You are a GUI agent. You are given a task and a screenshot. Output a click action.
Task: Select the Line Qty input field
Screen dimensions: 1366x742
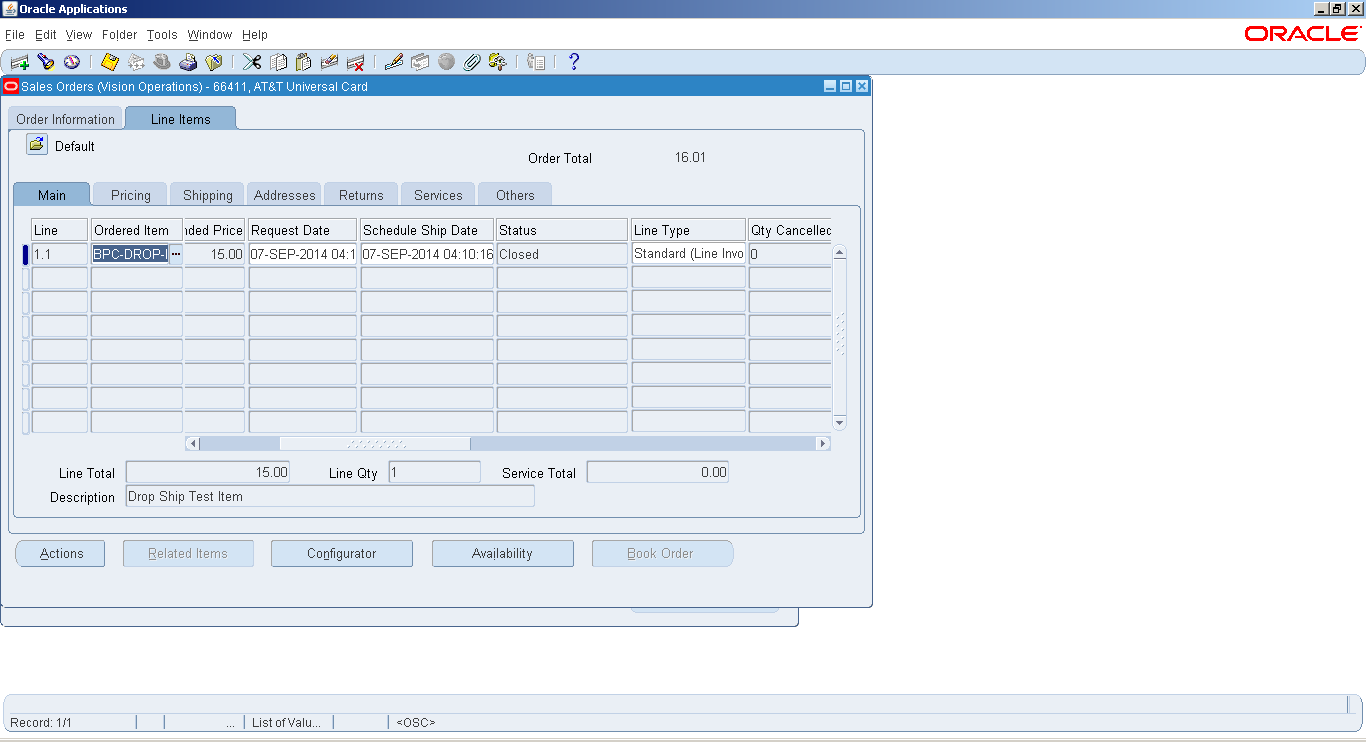click(433, 471)
